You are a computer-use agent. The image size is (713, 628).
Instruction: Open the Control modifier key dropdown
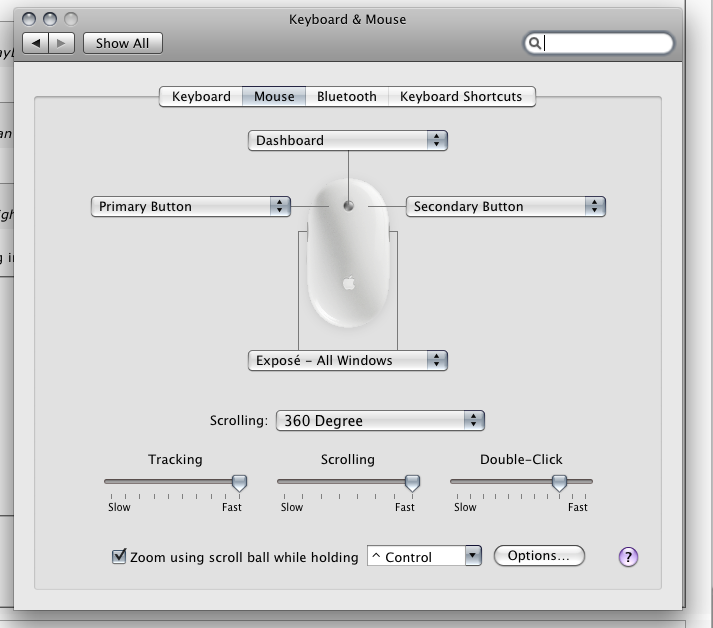pos(424,556)
